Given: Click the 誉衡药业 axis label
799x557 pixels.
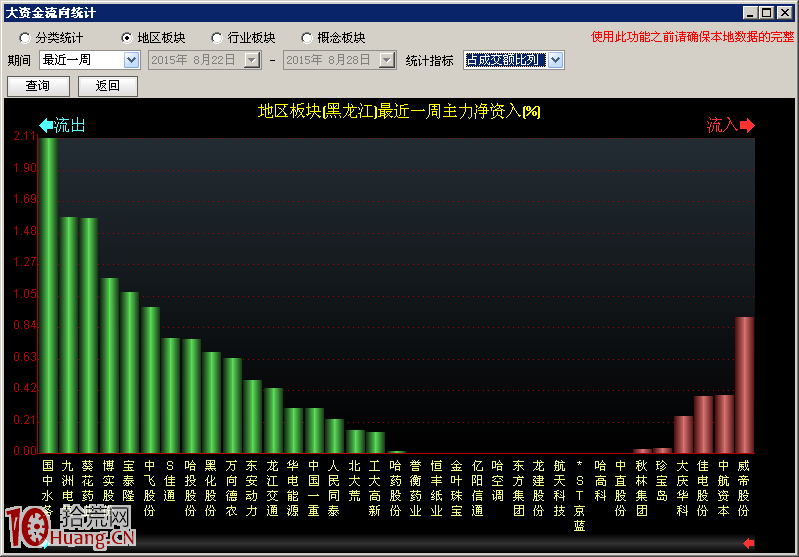Looking at the screenshot, I should [416, 488].
